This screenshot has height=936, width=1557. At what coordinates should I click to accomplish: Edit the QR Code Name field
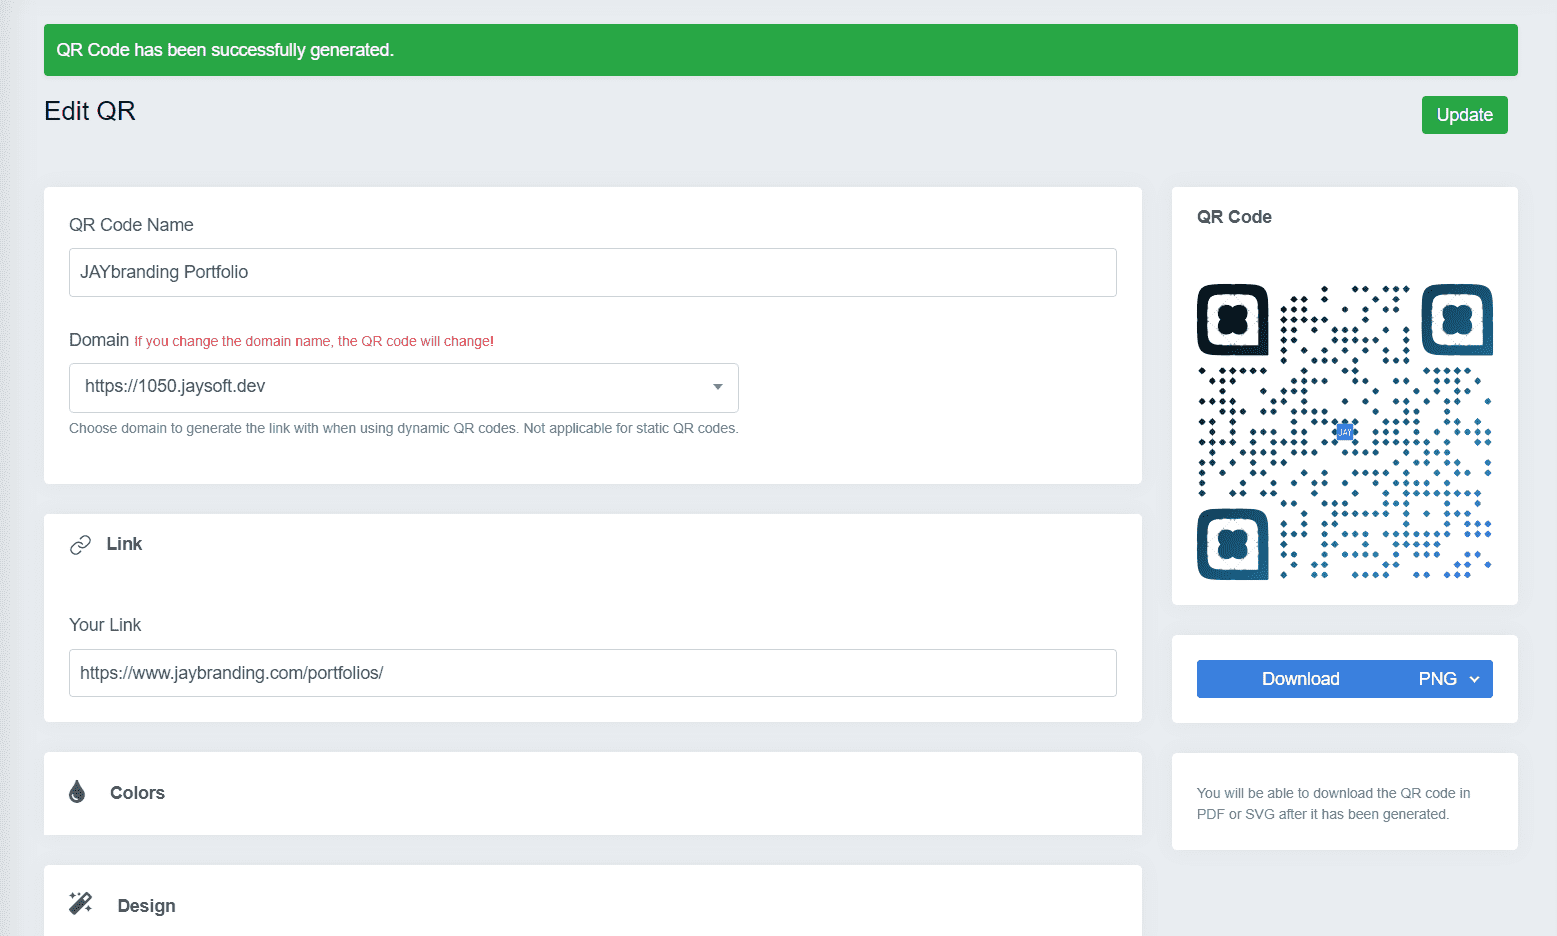coord(592,272)
